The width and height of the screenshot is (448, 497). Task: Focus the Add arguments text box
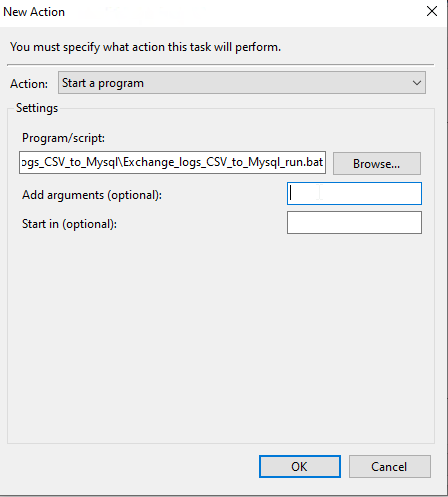pos(354,193)
